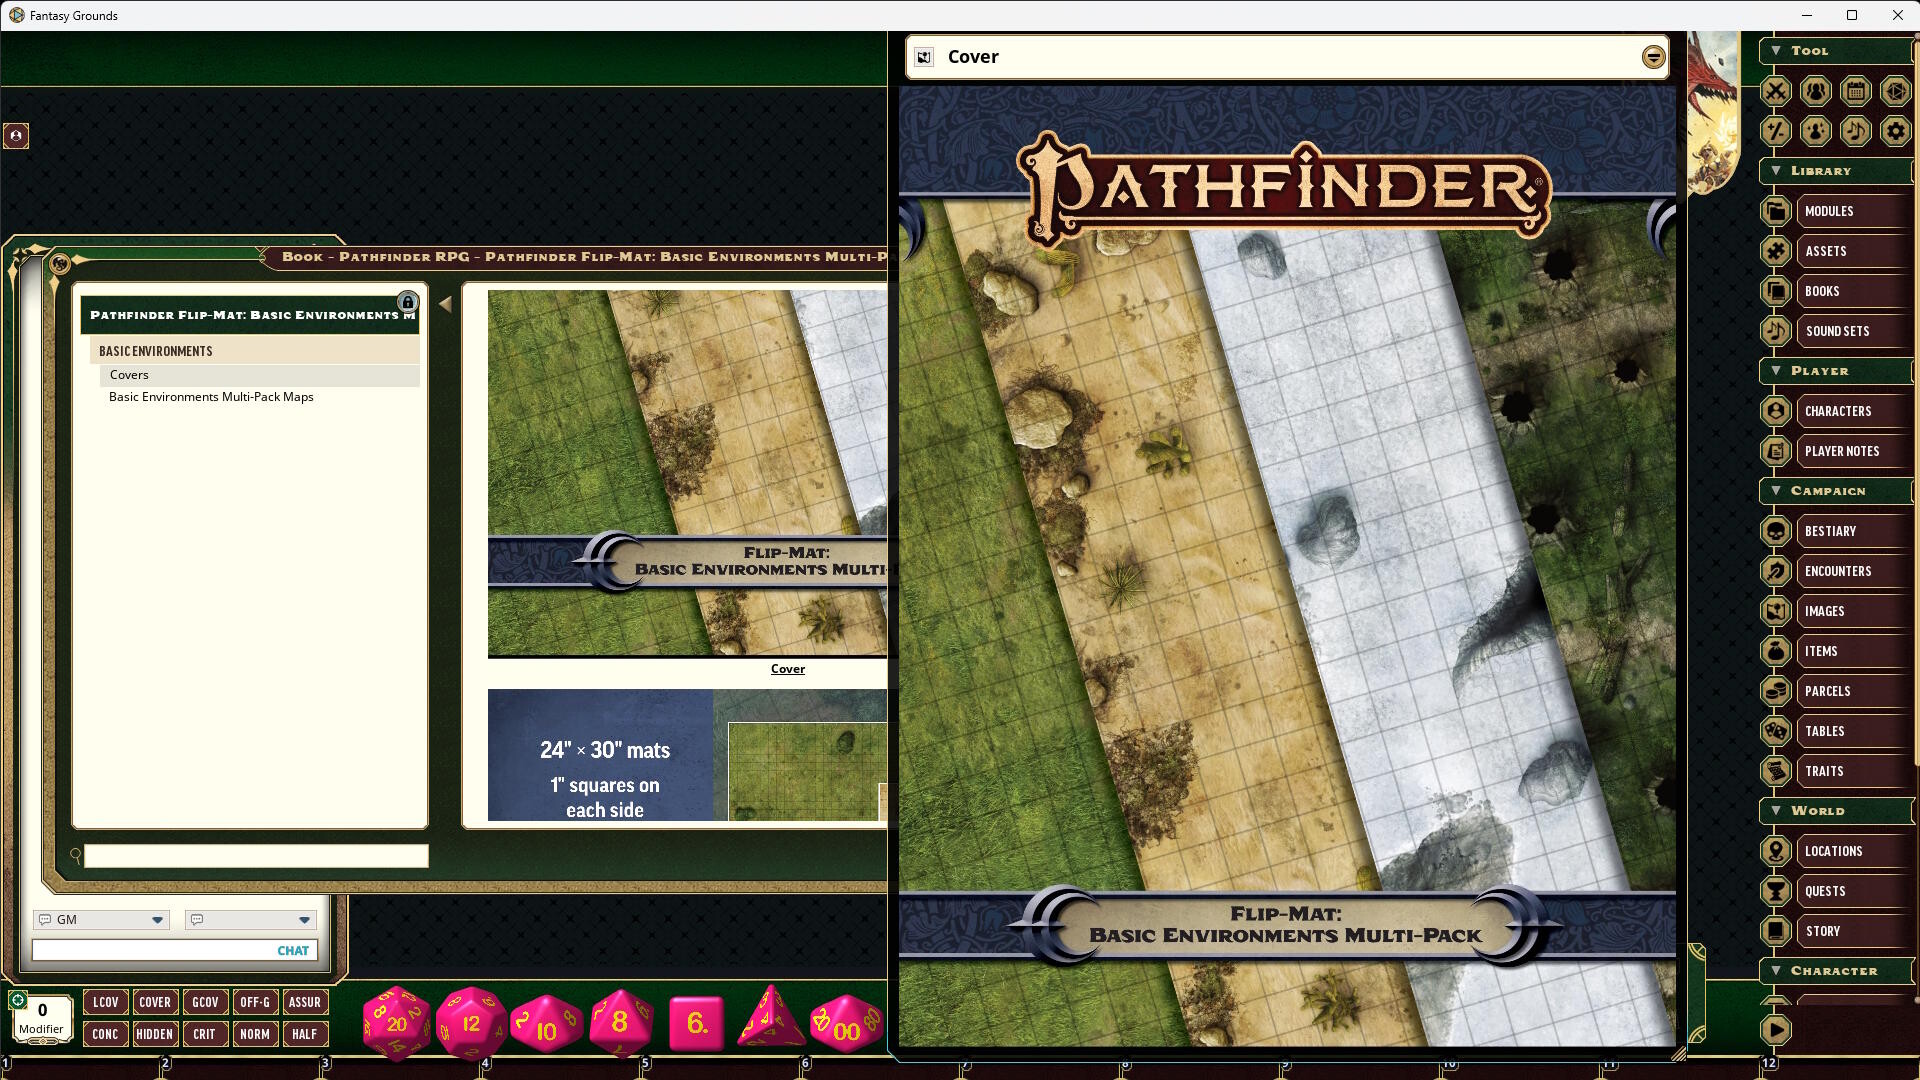
Task: Open the Effects tool icon
Action: (x=1816, y=131)
